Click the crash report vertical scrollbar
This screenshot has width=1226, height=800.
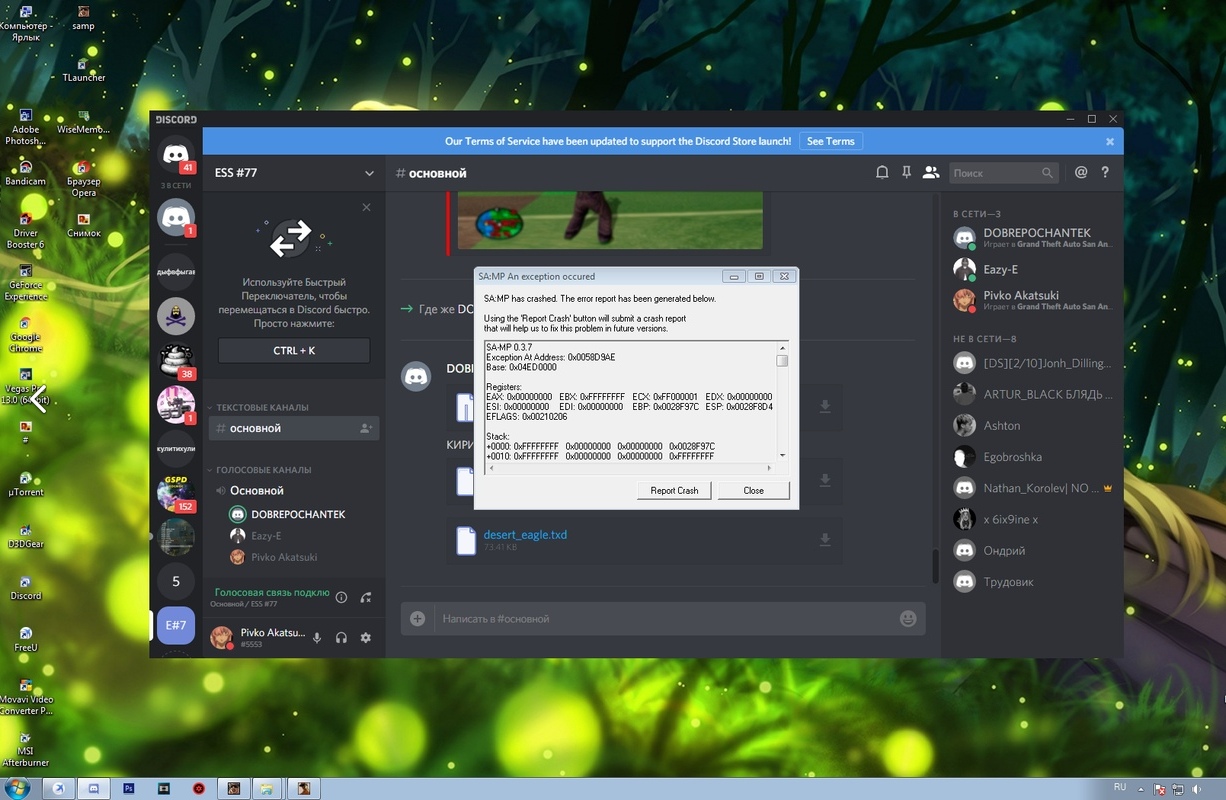pyautogui.click(x=782, y=400)
